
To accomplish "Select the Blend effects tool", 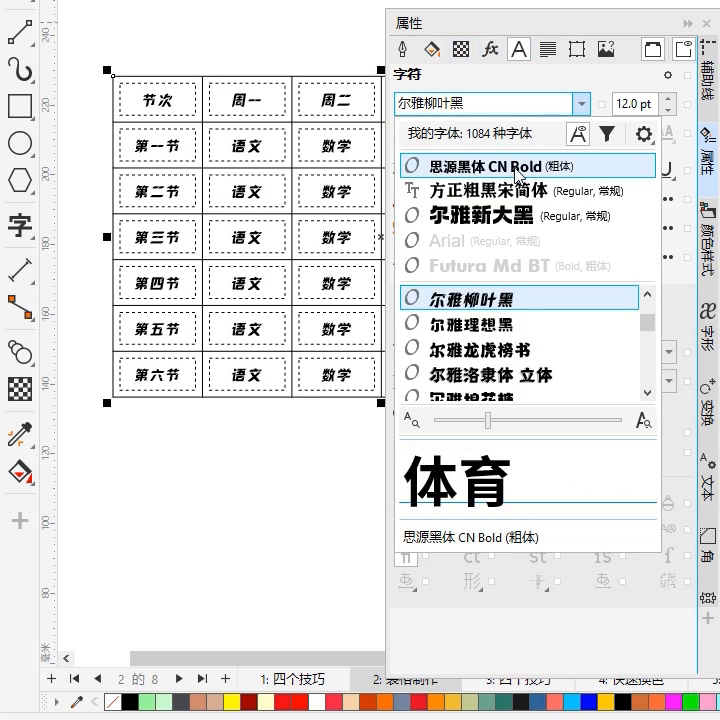I will (20, 353).
